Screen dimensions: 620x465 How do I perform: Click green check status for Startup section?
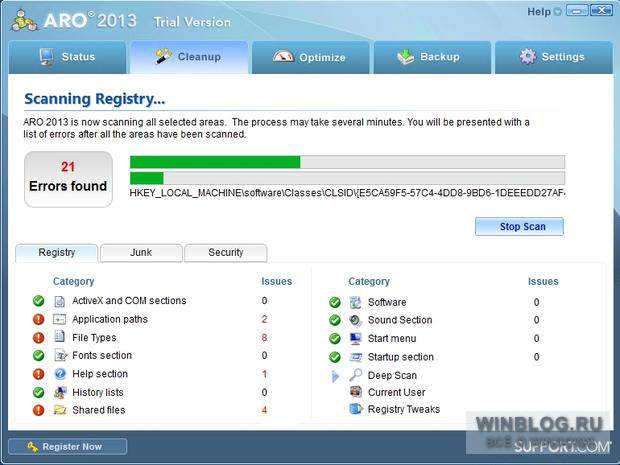[335, 357]
